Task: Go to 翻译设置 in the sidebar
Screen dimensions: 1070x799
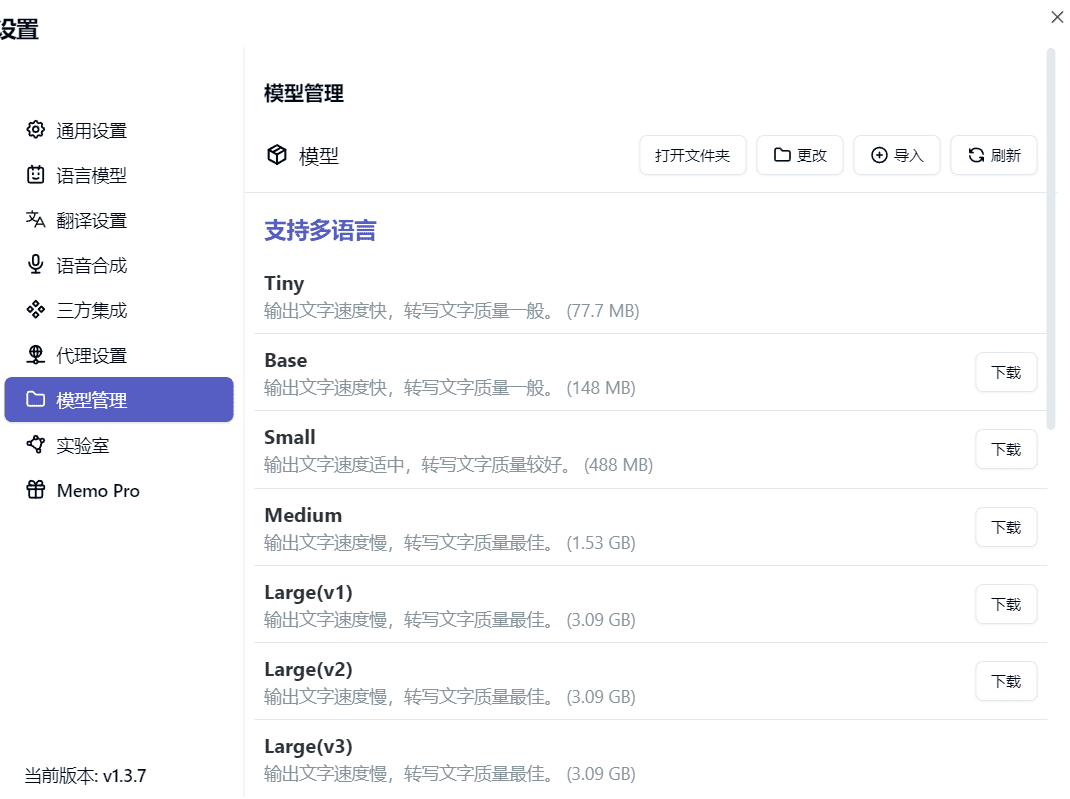Action: point(119,220)
